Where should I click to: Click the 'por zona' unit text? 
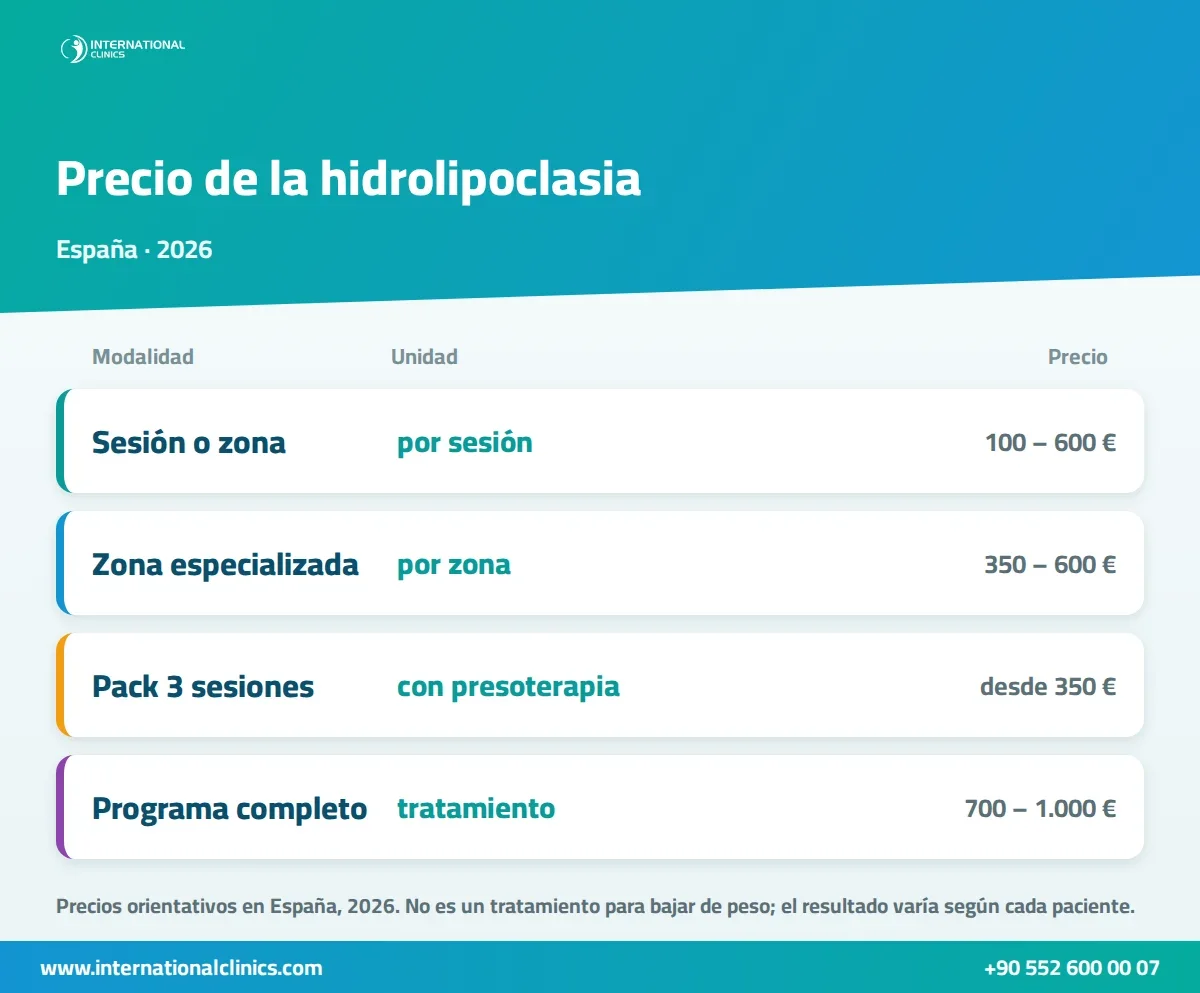click(454, 565)
